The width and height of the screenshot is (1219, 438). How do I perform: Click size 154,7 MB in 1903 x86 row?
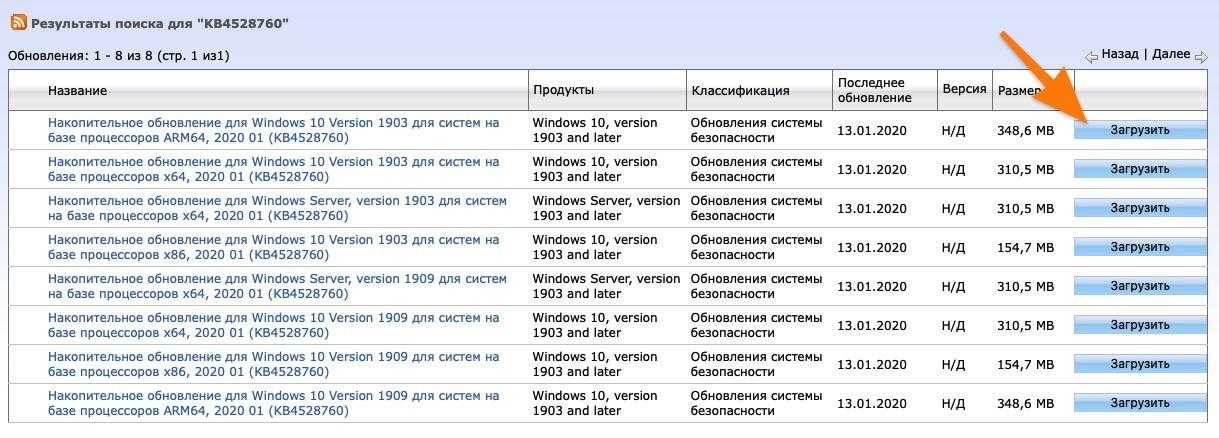tap(1025, 247)
